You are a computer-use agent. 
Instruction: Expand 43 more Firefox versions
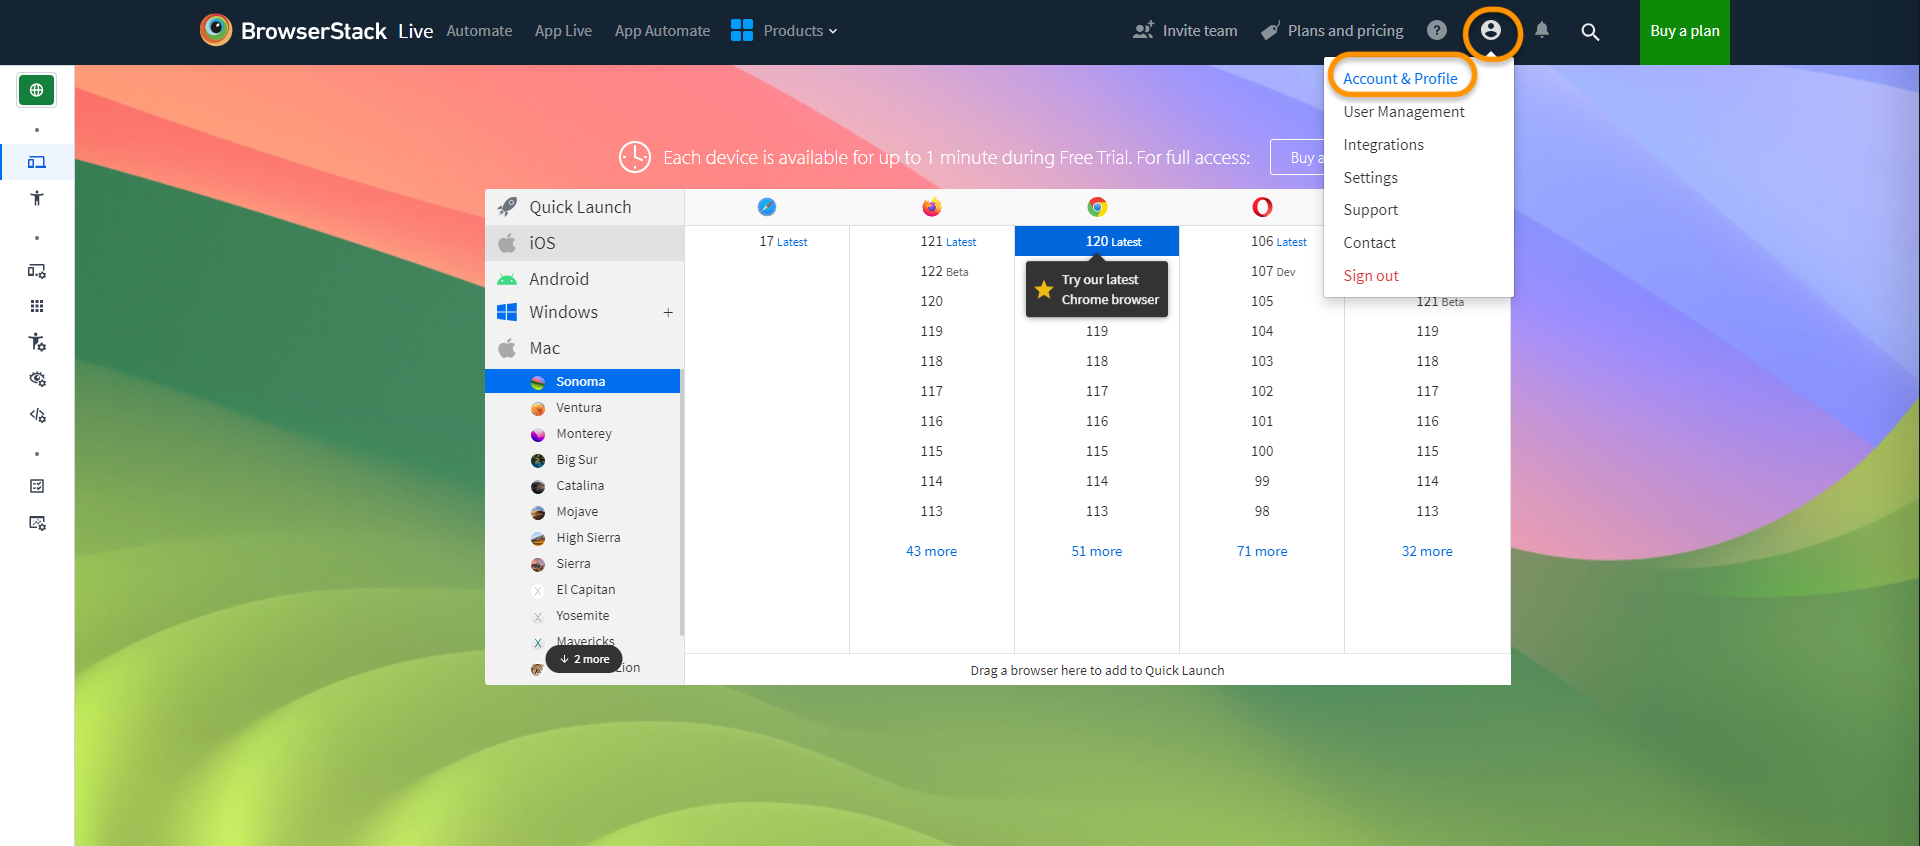[931, 551]
